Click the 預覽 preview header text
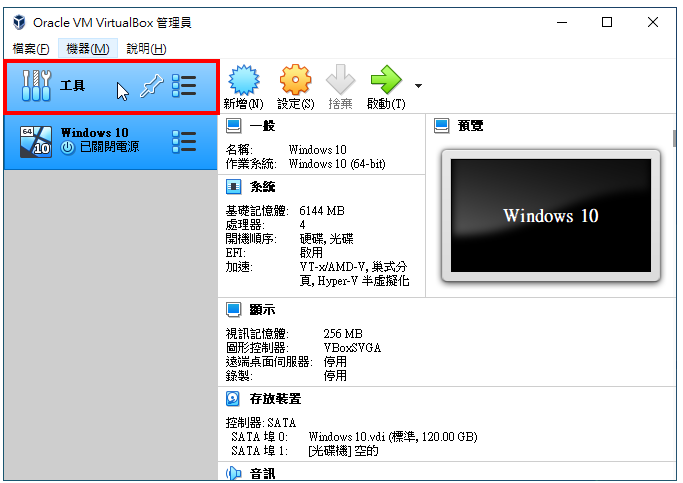Screen dimensions: 683x483 click(470, 126)
